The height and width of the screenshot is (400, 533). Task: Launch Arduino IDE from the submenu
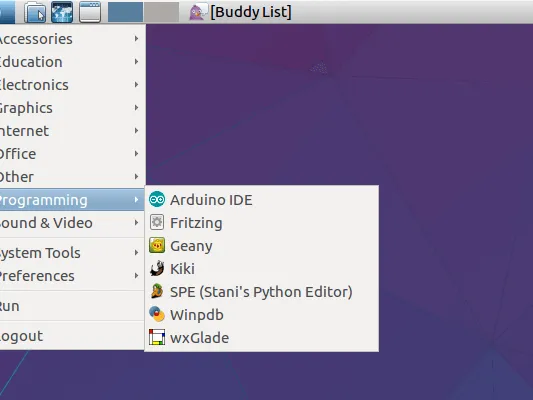pos(262,199)
